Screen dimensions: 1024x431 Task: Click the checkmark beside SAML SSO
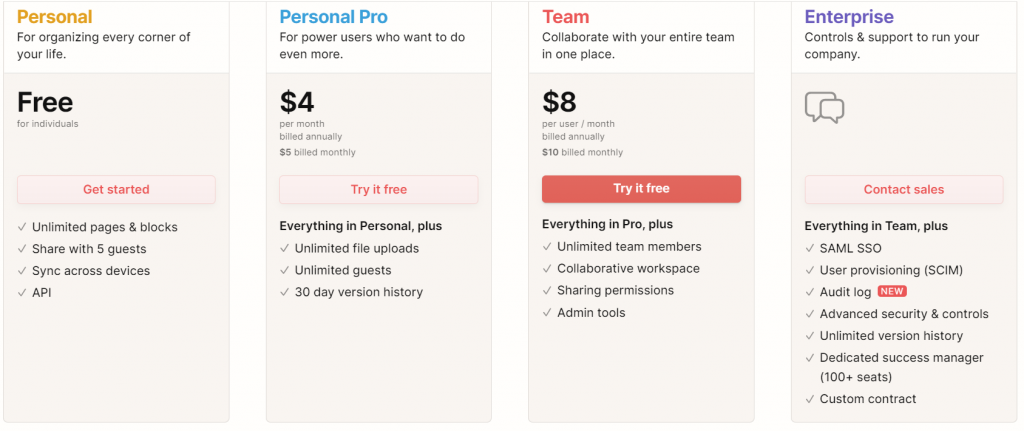810,248
